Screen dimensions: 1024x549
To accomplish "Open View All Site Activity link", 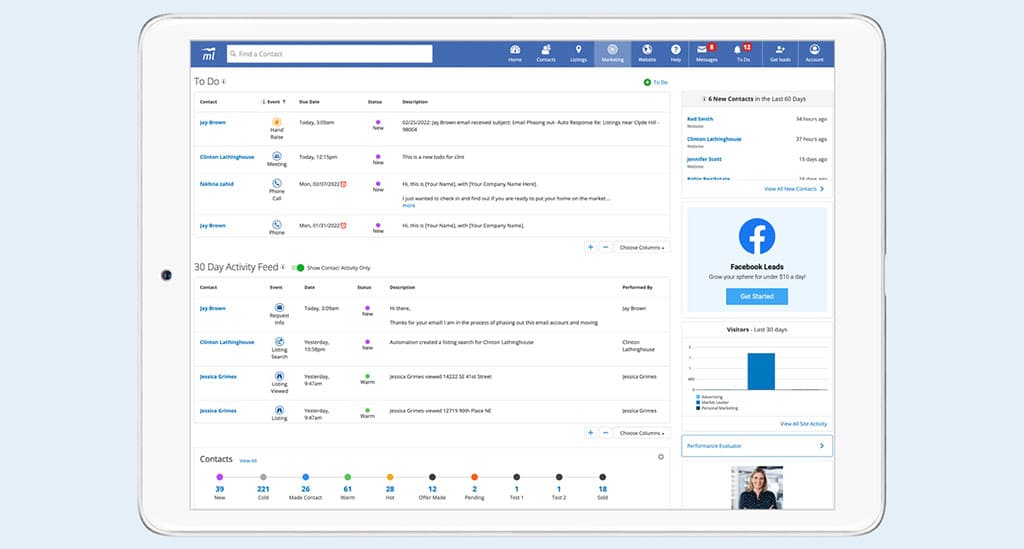I will [803, 424].
